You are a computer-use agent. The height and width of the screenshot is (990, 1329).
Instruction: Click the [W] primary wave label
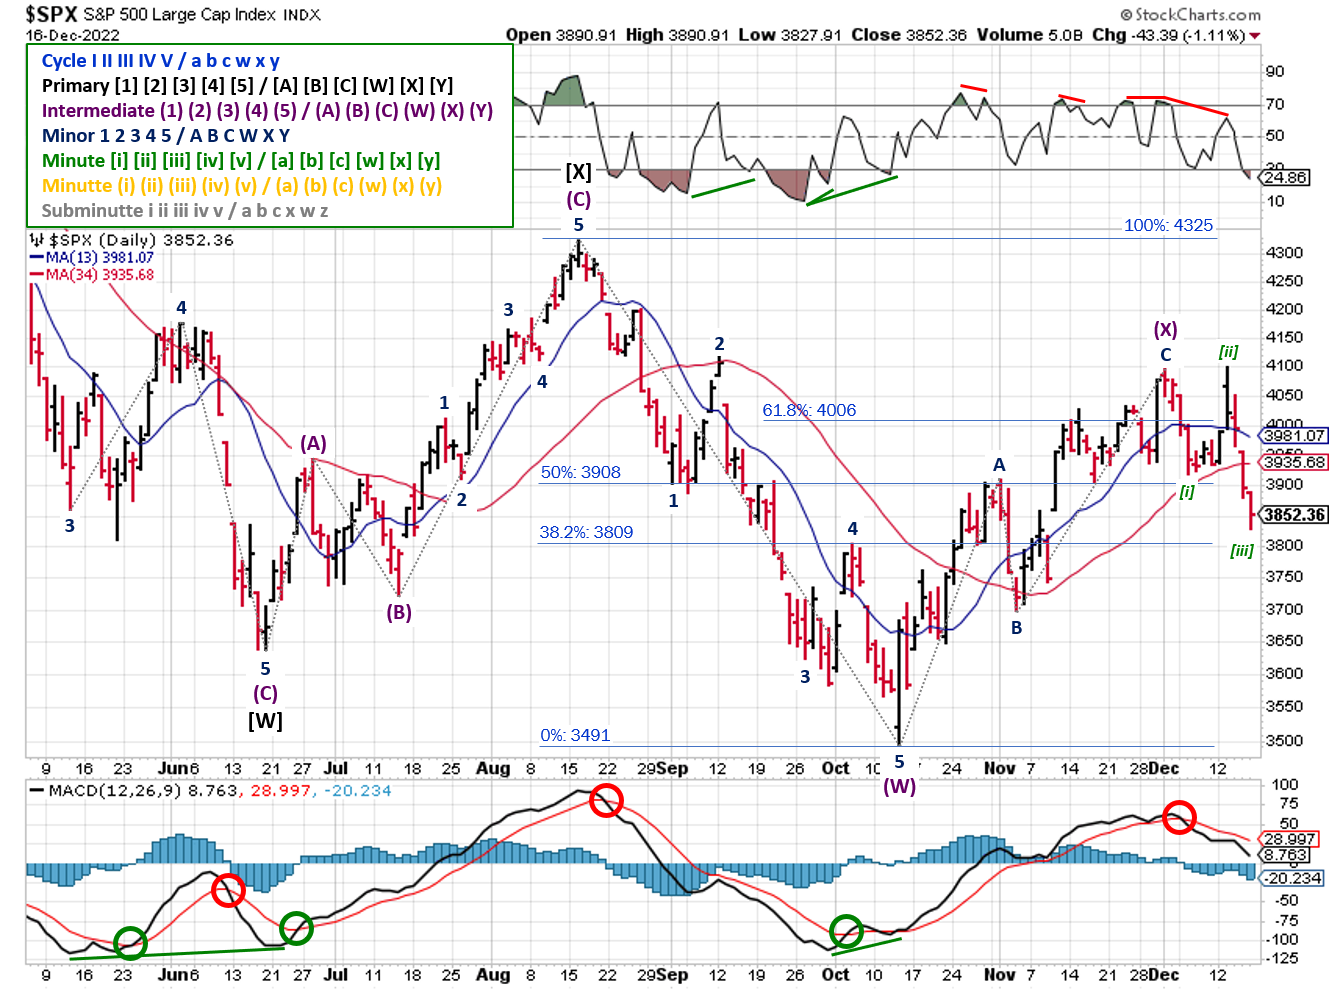pos(265,720)
